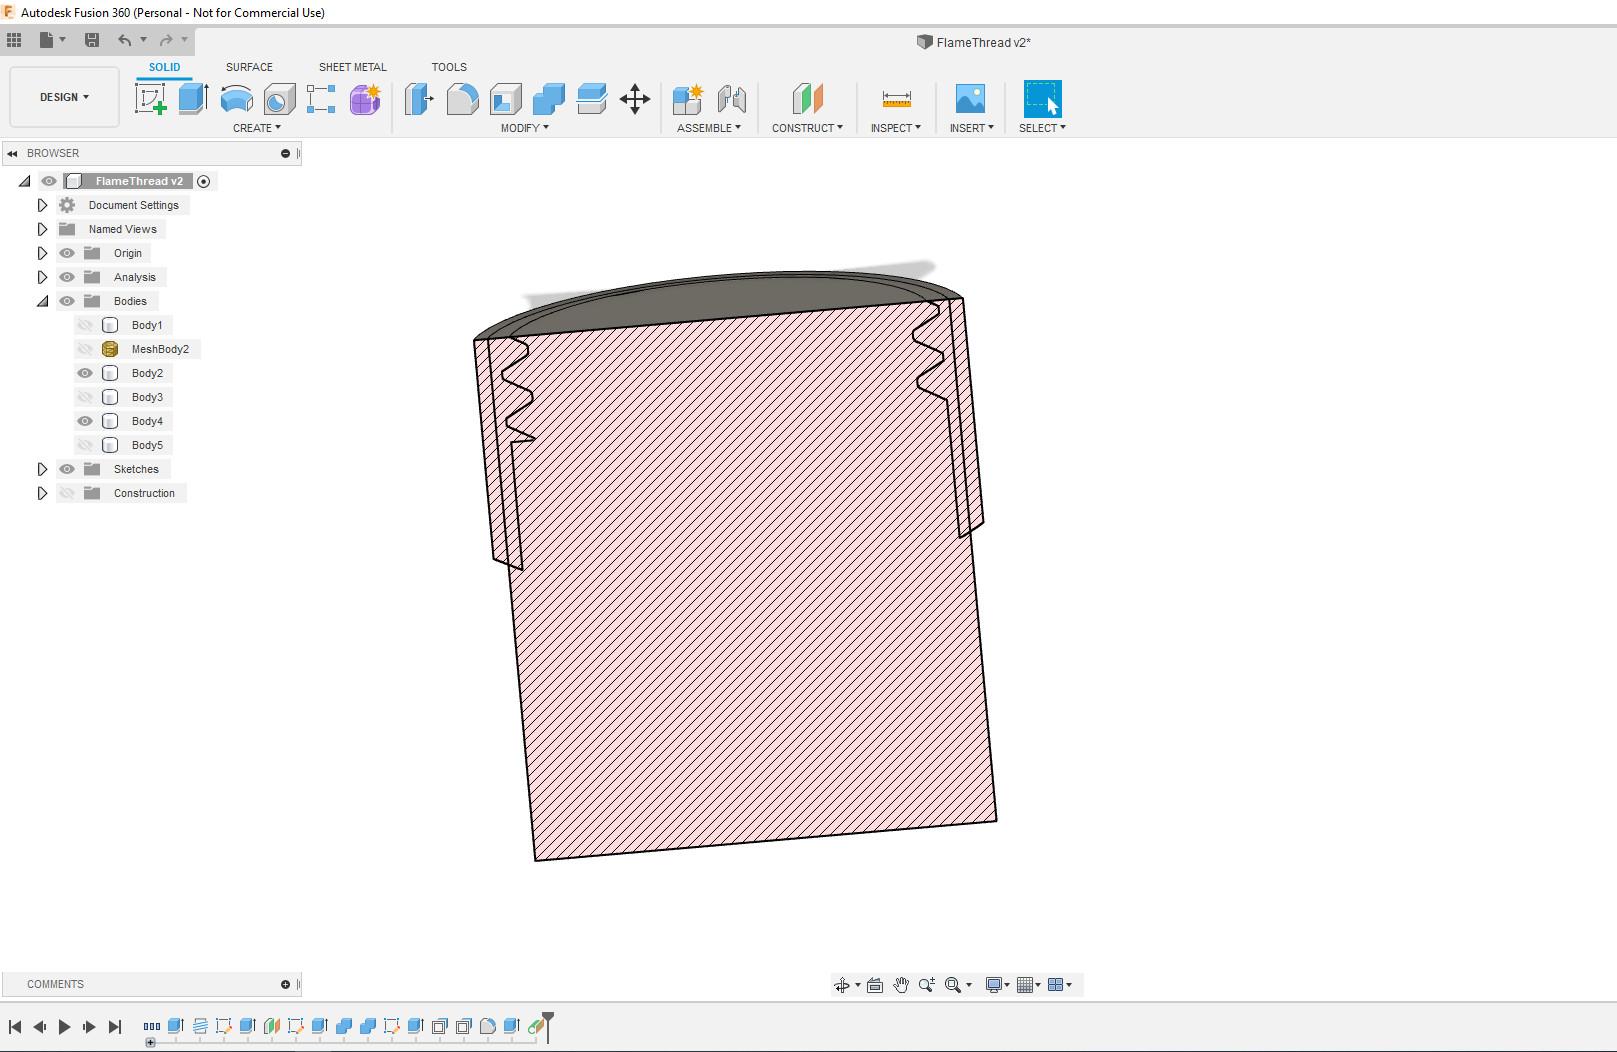Select Body4 in the browser
Image resolution: width=1617 pixels, height=1052 pixels.
tap(147, 421)
